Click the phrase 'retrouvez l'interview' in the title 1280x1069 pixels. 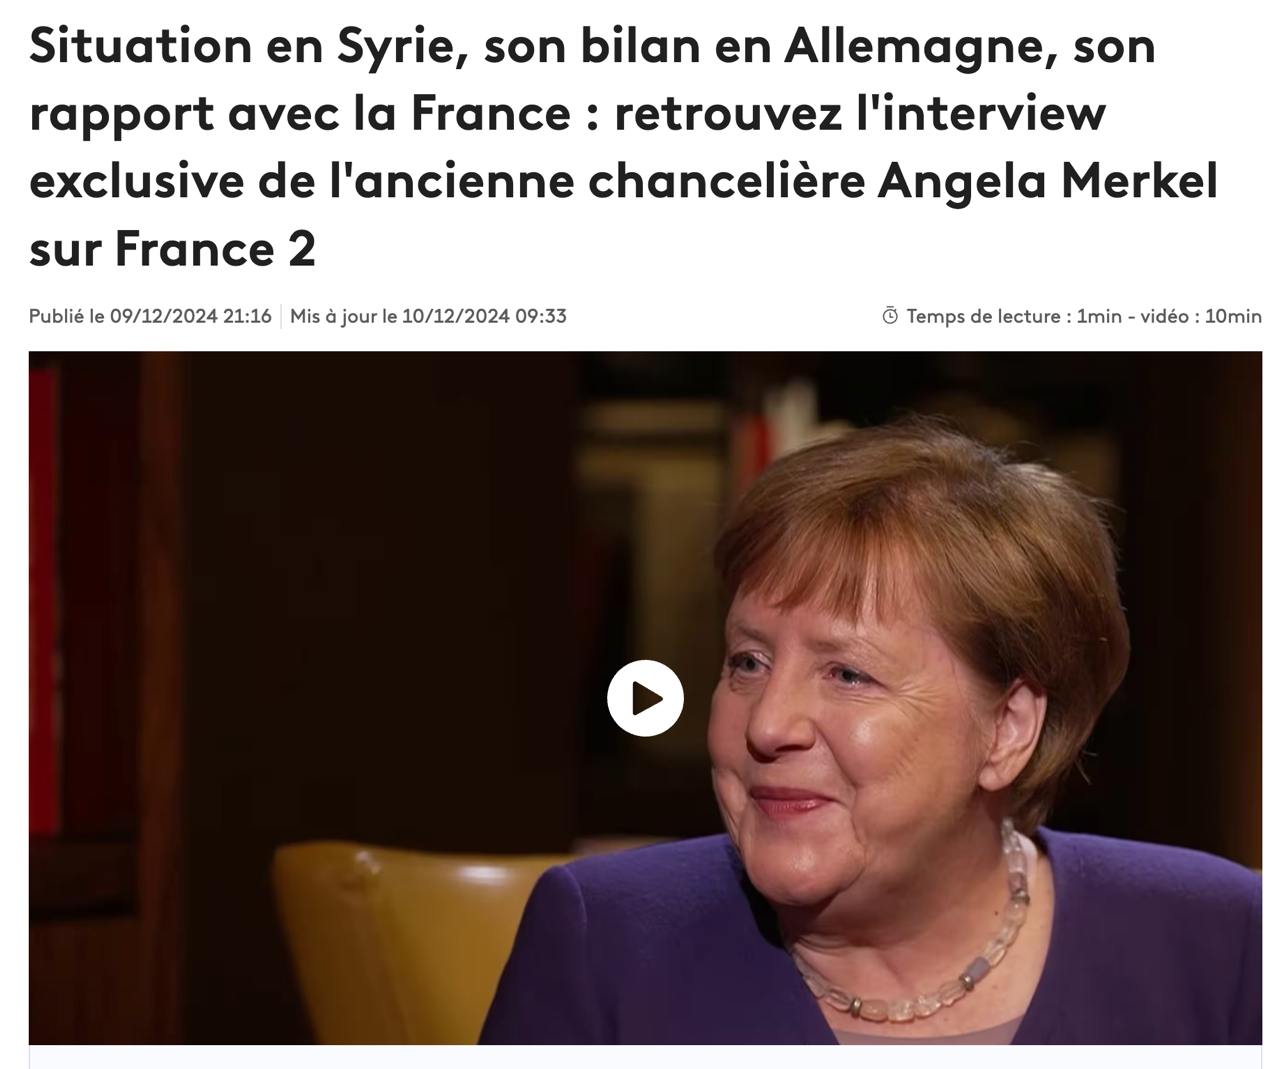coord(860,113)
